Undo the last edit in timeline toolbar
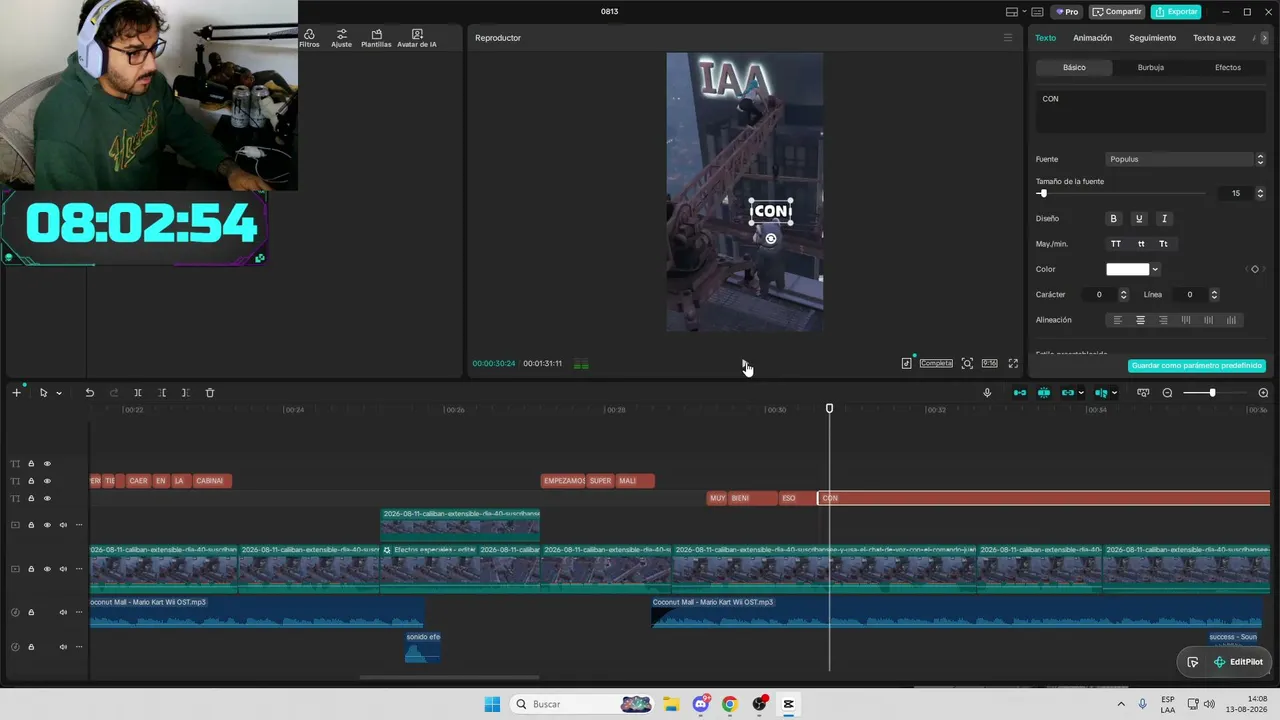Screen dimensions: 1280x720 coord(90,393)
